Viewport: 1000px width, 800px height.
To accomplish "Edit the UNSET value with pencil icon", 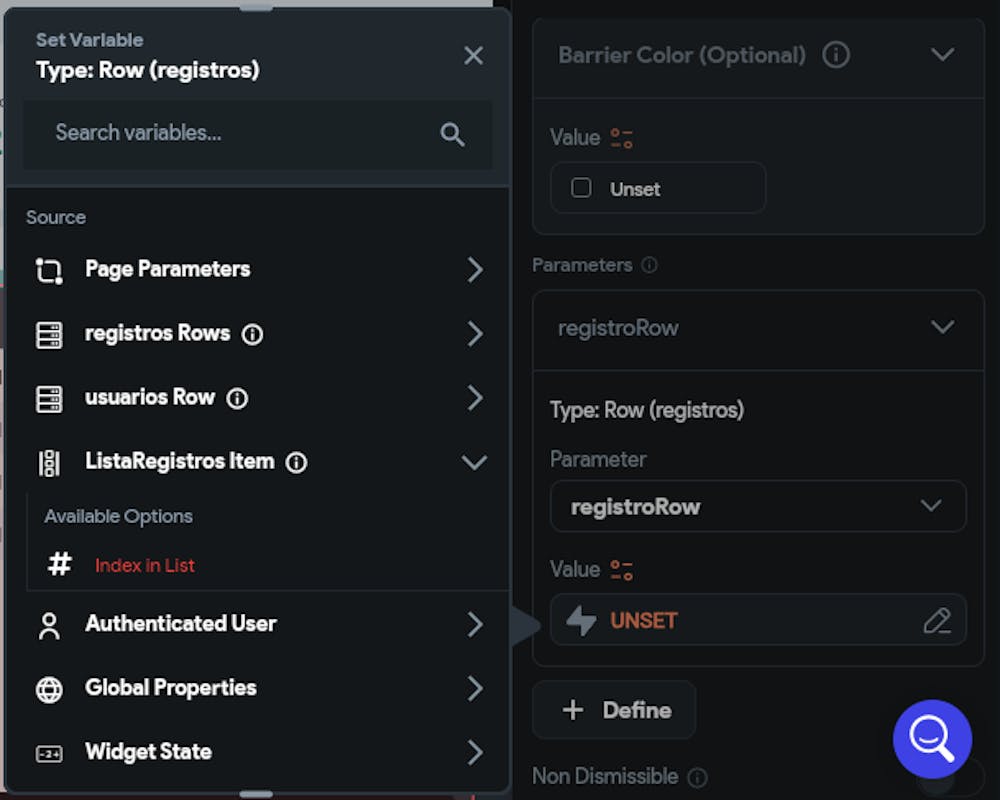I will coord(937,620).
